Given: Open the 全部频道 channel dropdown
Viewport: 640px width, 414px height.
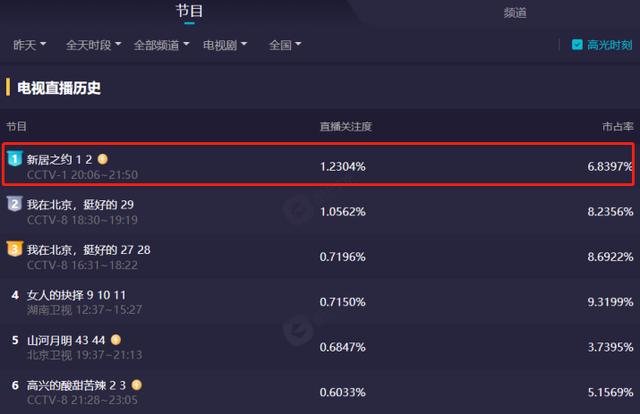Looking at the screenshot, I should pos(161,45).
